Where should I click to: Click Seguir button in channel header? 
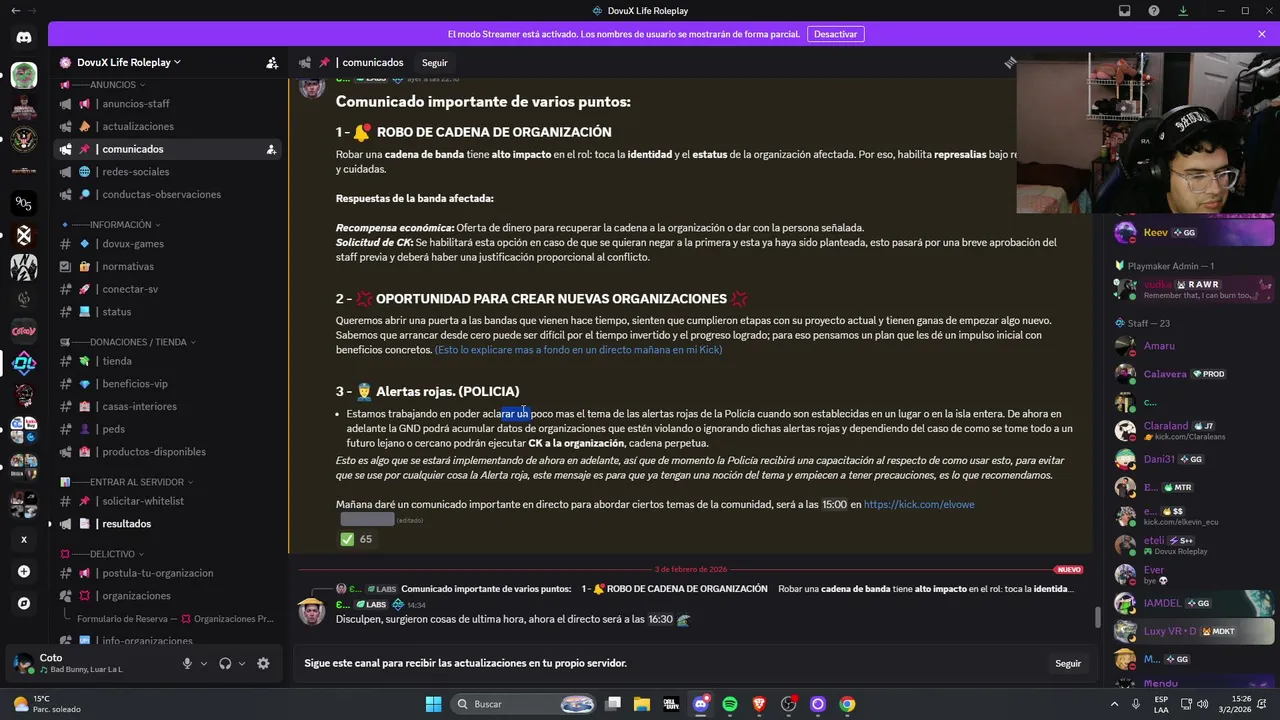point(435,63)
